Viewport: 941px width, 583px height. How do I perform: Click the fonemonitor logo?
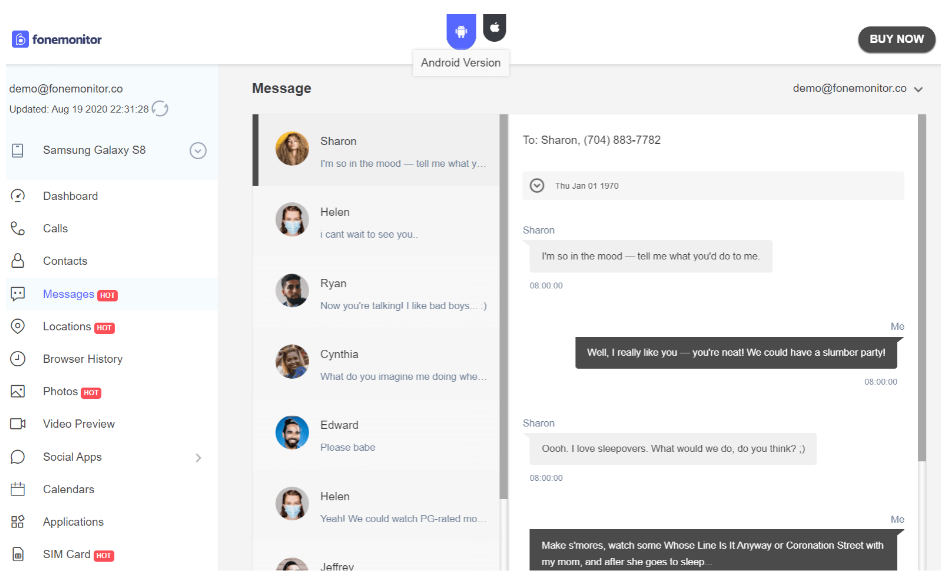pos(57,39)
